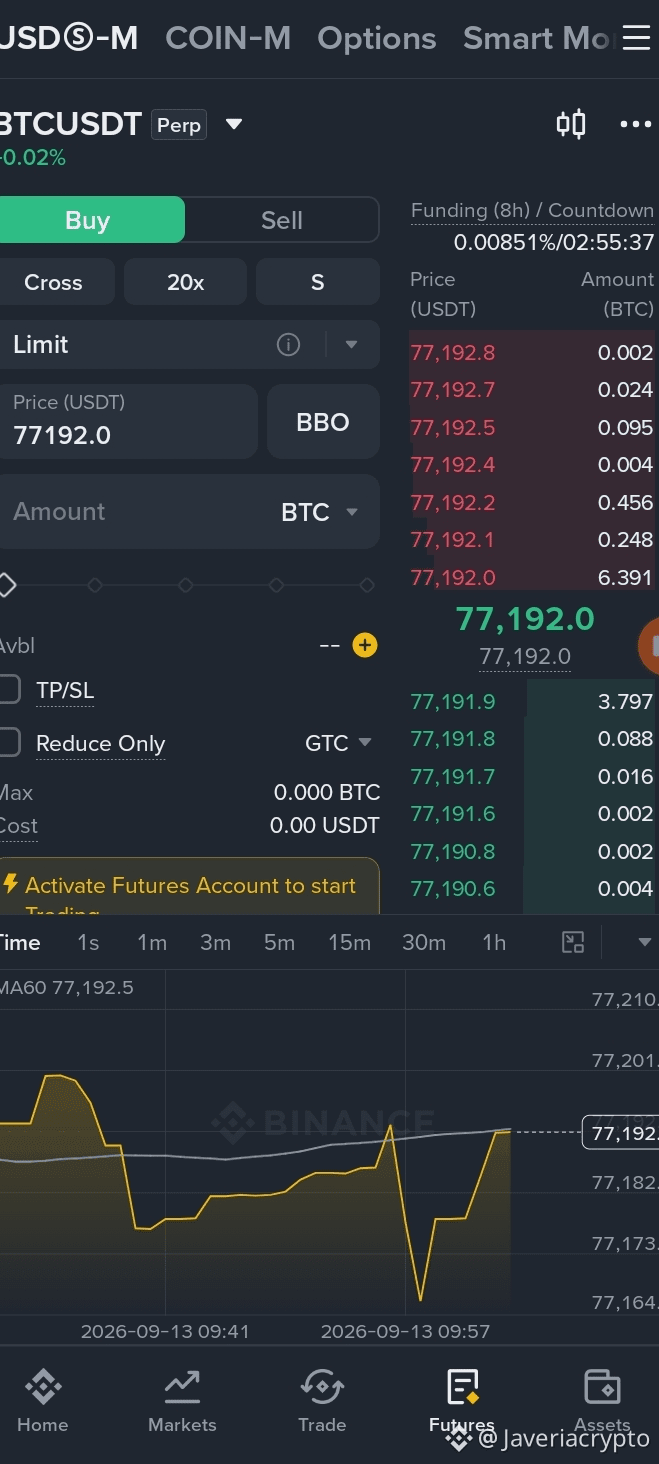
Task: Open Markets from bottom navigation
Action: (x=182, y=1401)
